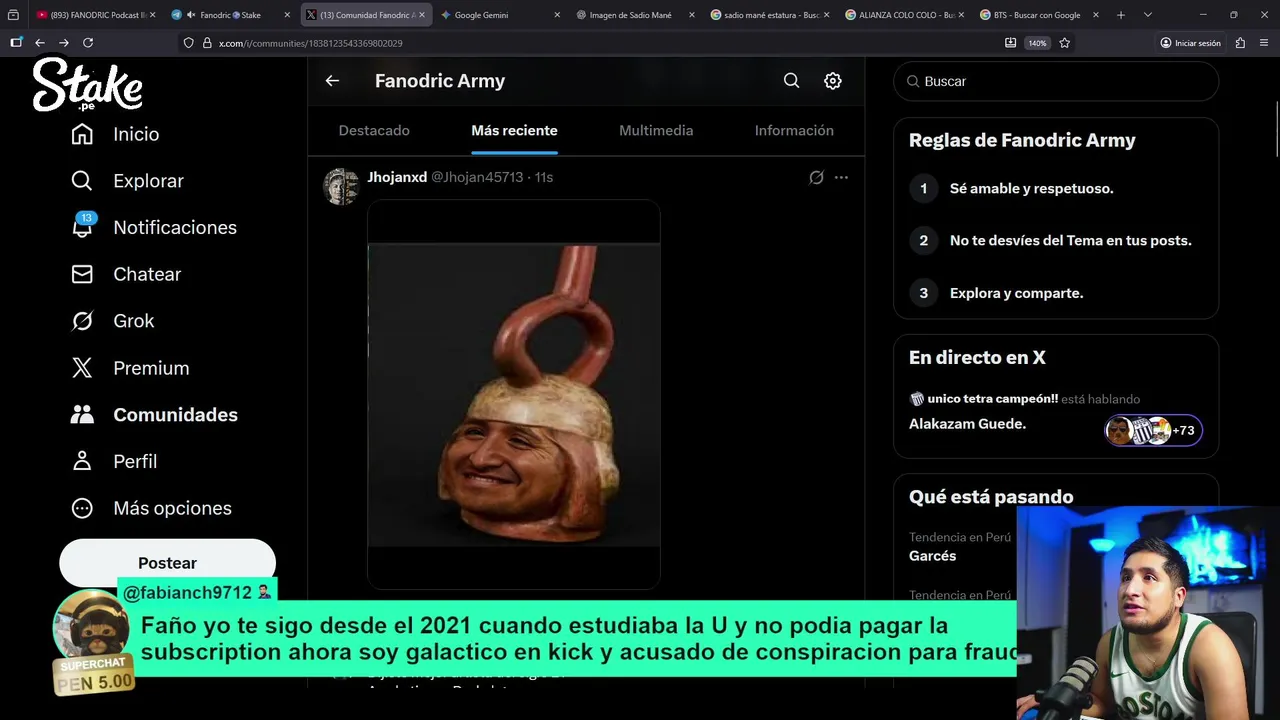The width and height of the screenshot is (1280, 720).
Task: Open Jhojanxd's avatar picture
Action: tap(341, 186)
